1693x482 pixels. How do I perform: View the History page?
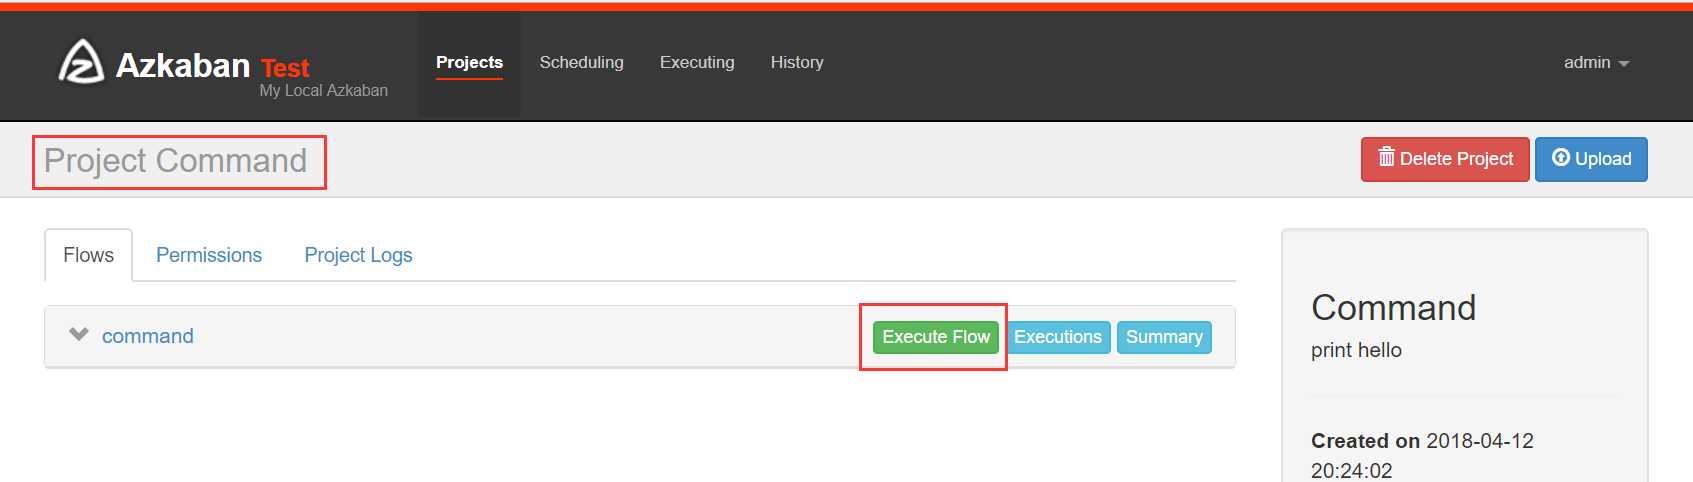click(x=797, y=62)
